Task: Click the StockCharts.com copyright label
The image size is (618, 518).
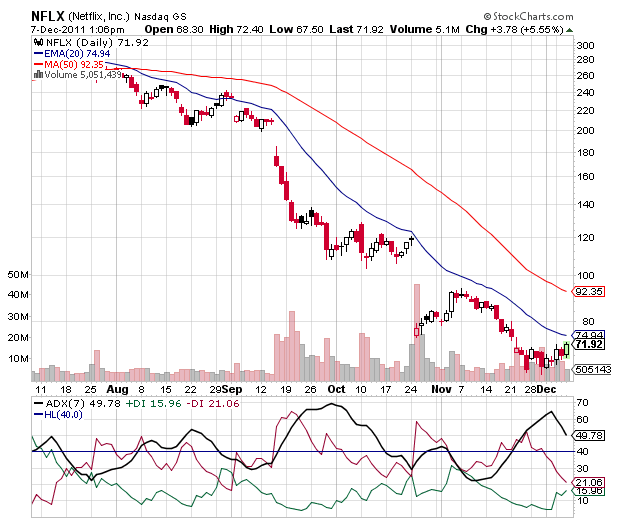Action: (x=529, y=17)
